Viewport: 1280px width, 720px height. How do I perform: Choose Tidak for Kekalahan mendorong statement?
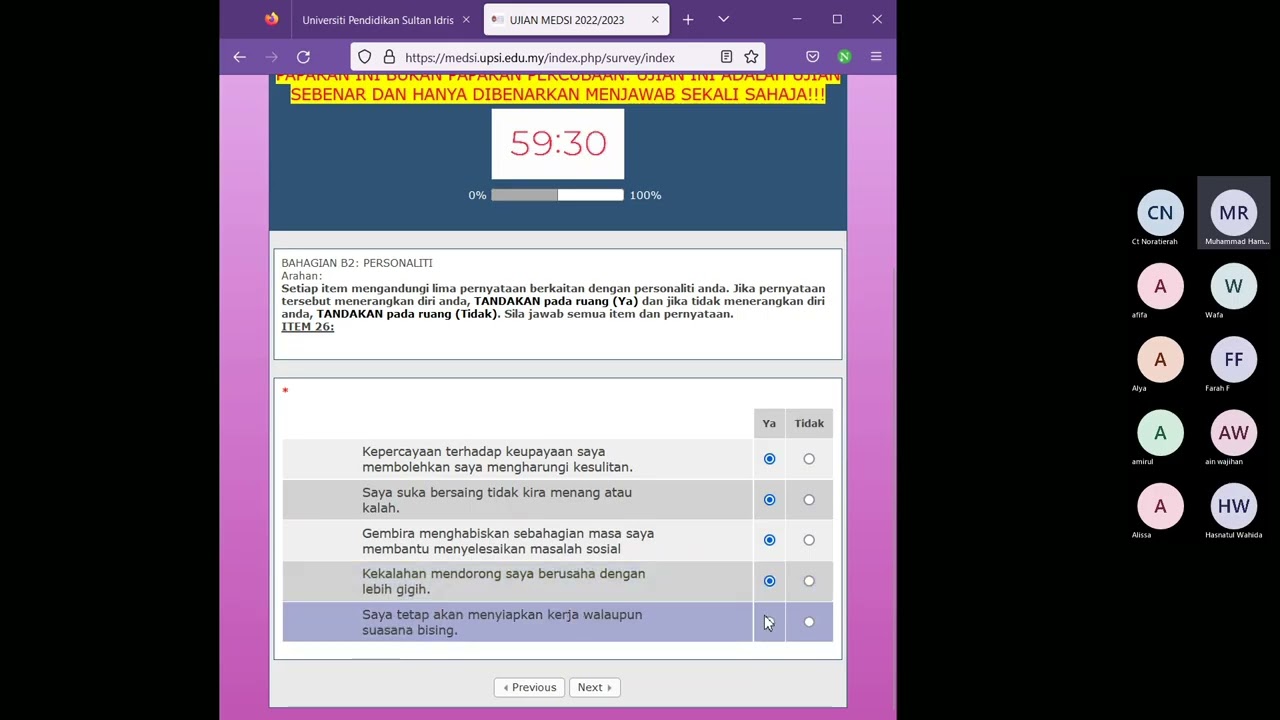pyautogui.click(x=809, y=581)
